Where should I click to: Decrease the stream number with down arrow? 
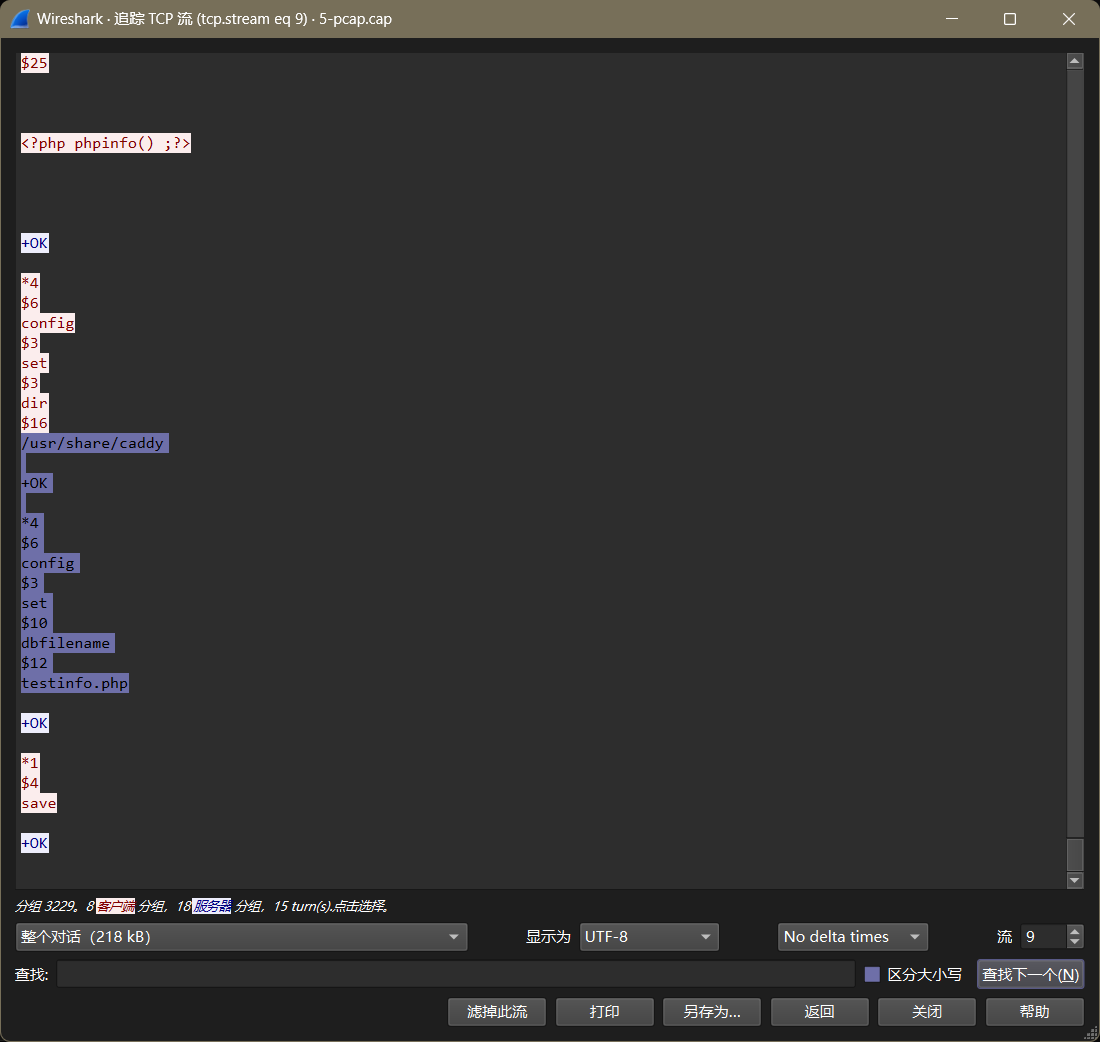(x=1074, y=942)
